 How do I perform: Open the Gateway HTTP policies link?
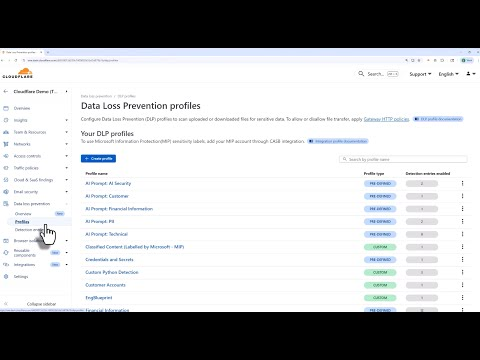click(386, 119)
